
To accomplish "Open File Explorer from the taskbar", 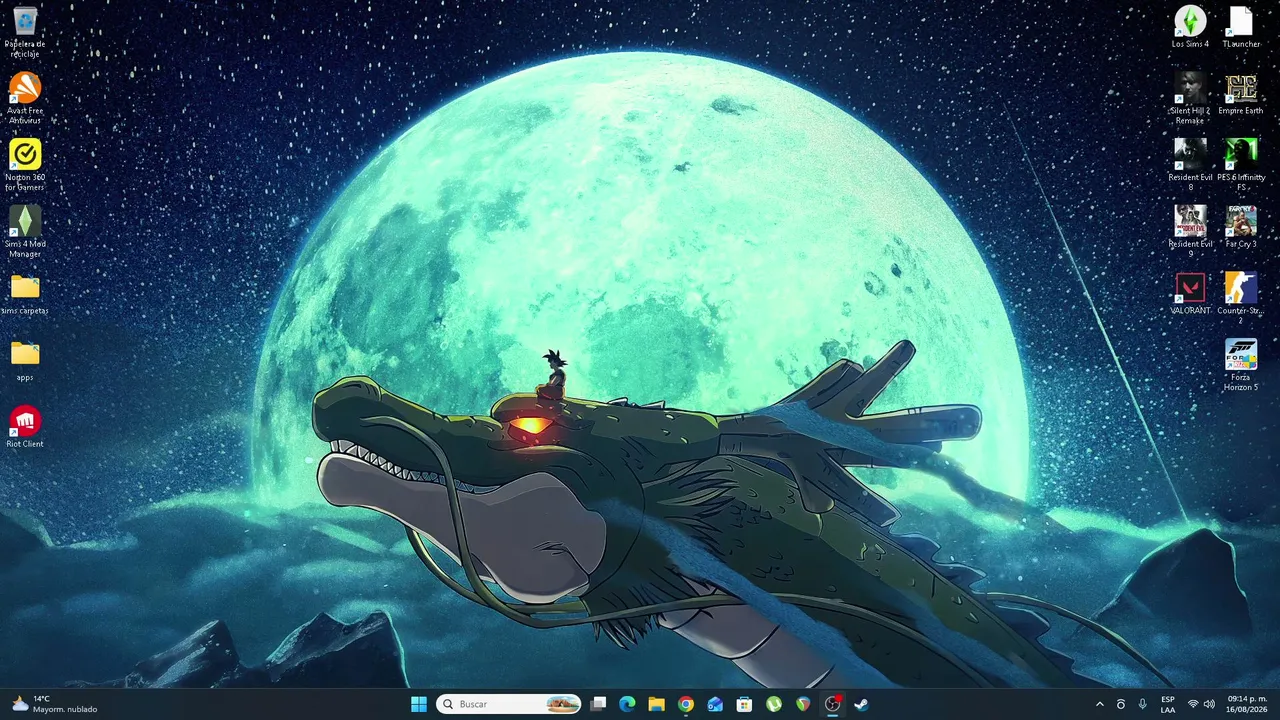I will 656,704.
